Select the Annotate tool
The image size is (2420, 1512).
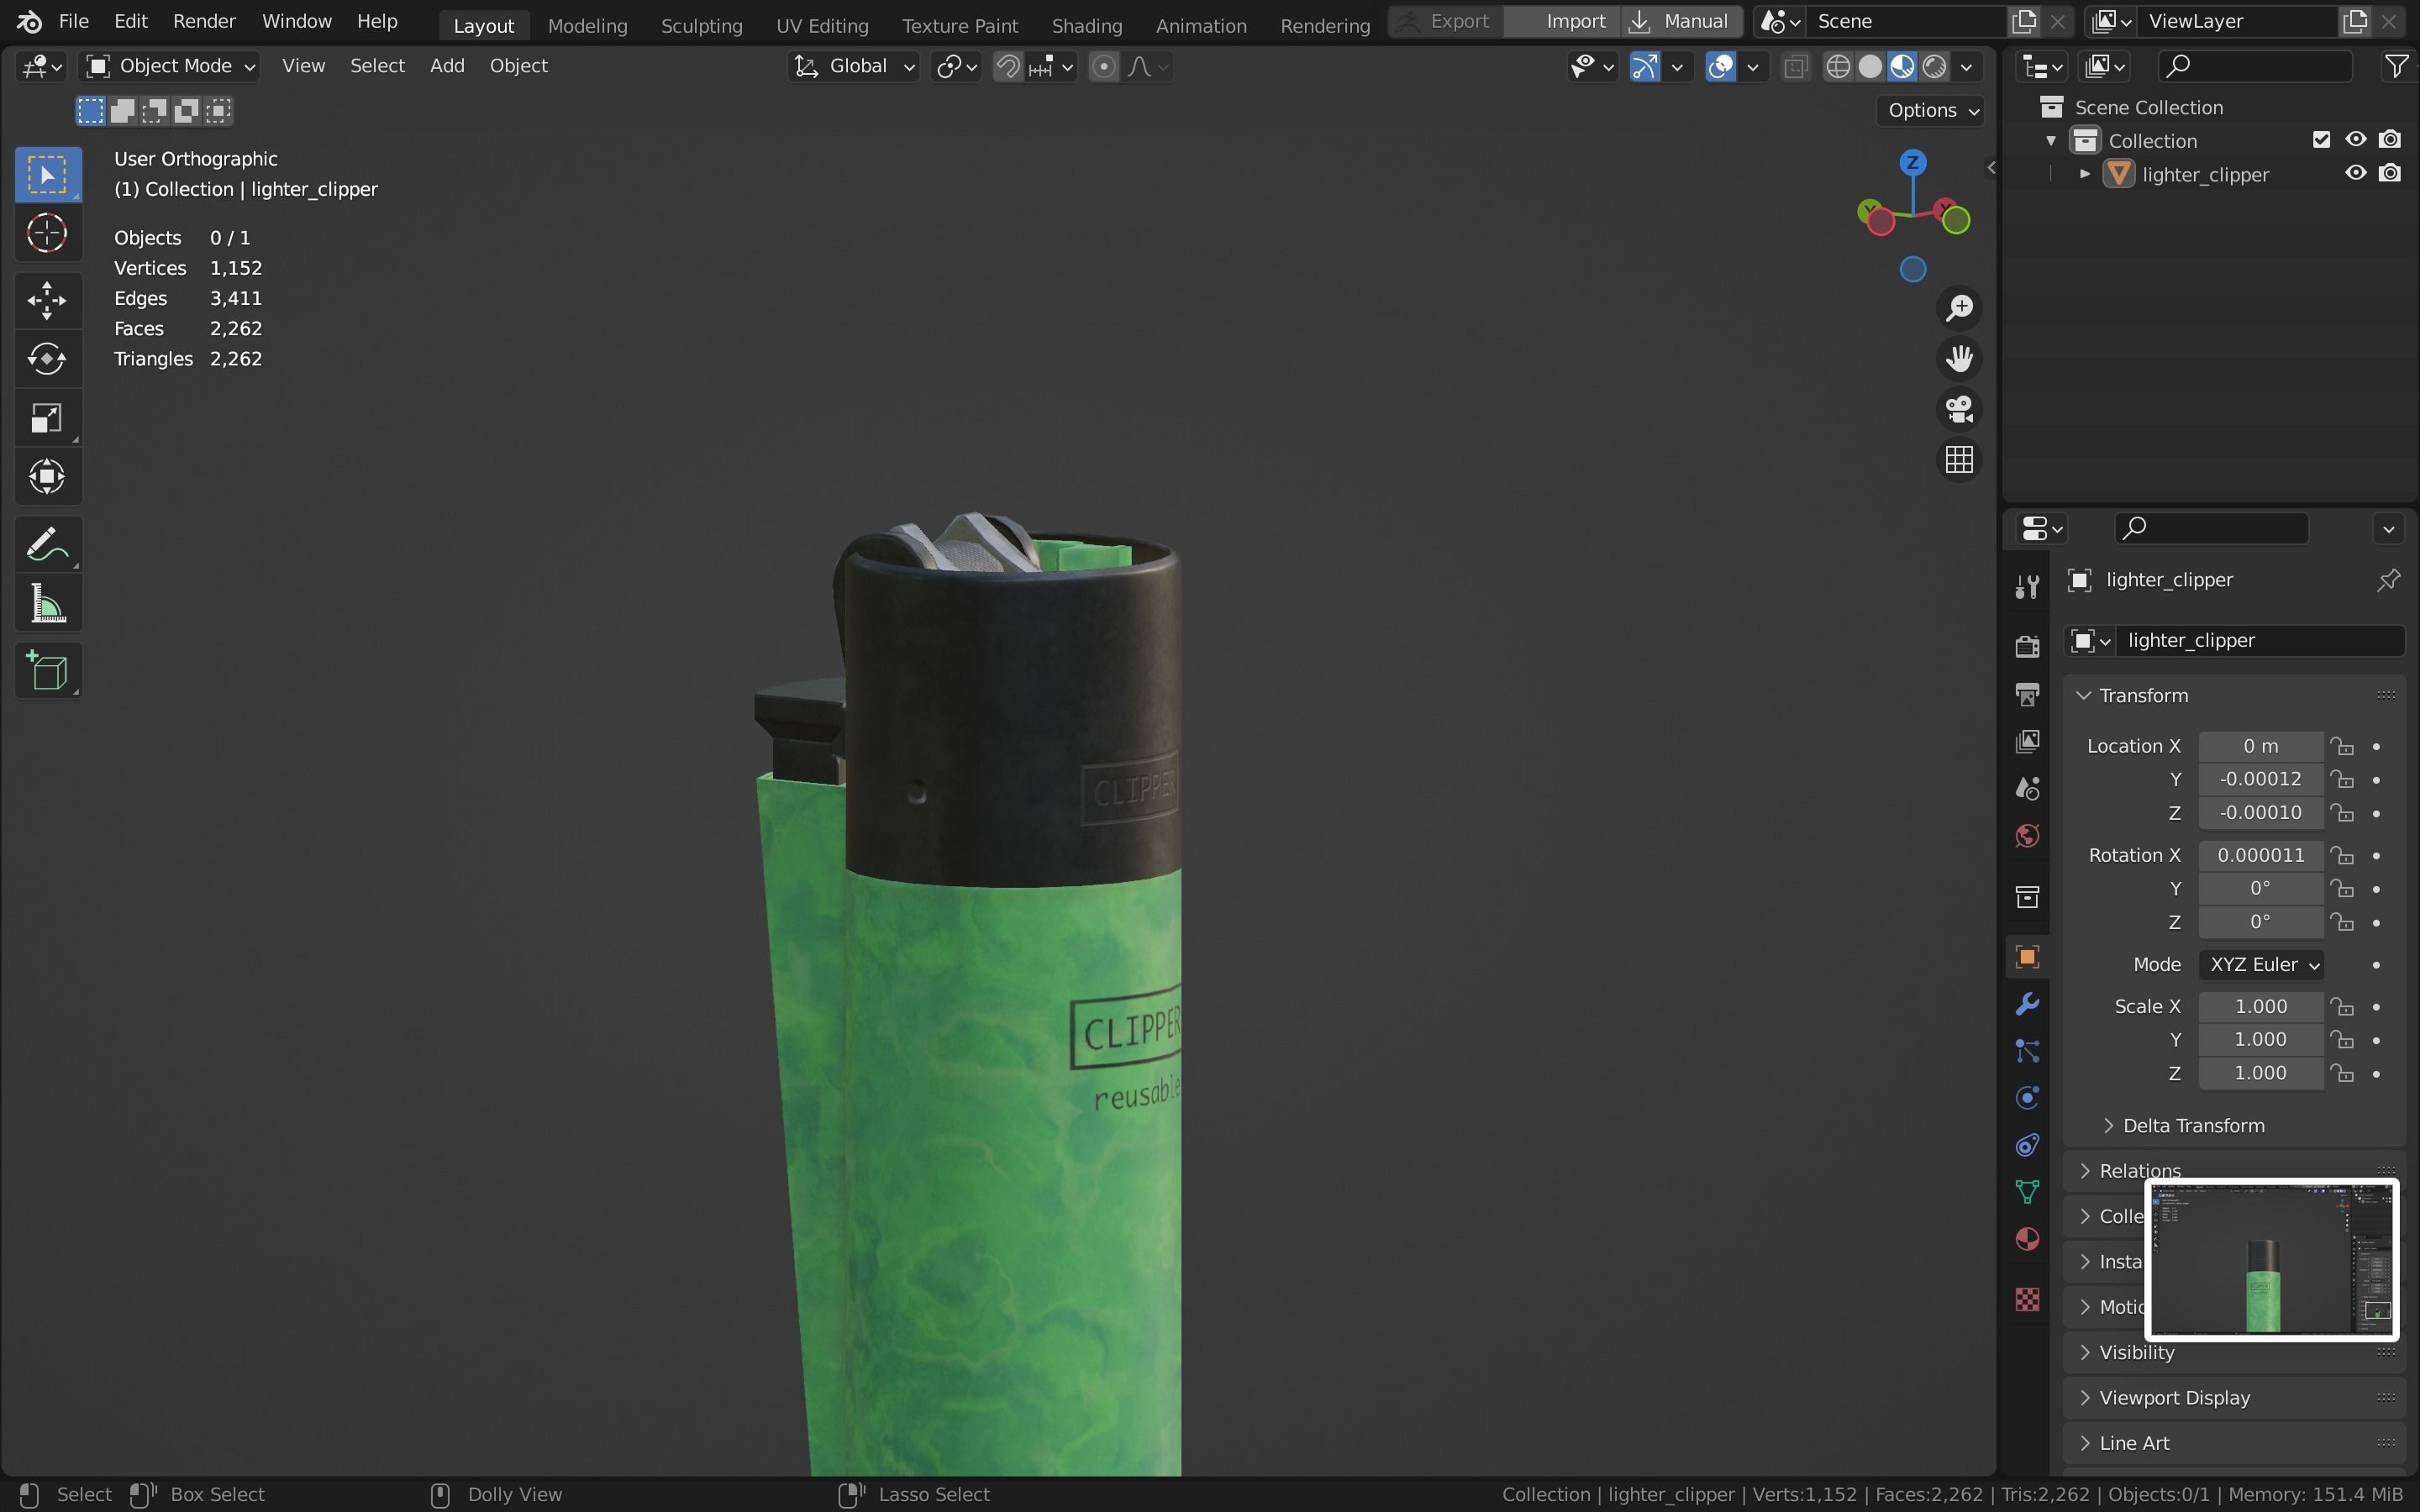click(x=47, y=545)
